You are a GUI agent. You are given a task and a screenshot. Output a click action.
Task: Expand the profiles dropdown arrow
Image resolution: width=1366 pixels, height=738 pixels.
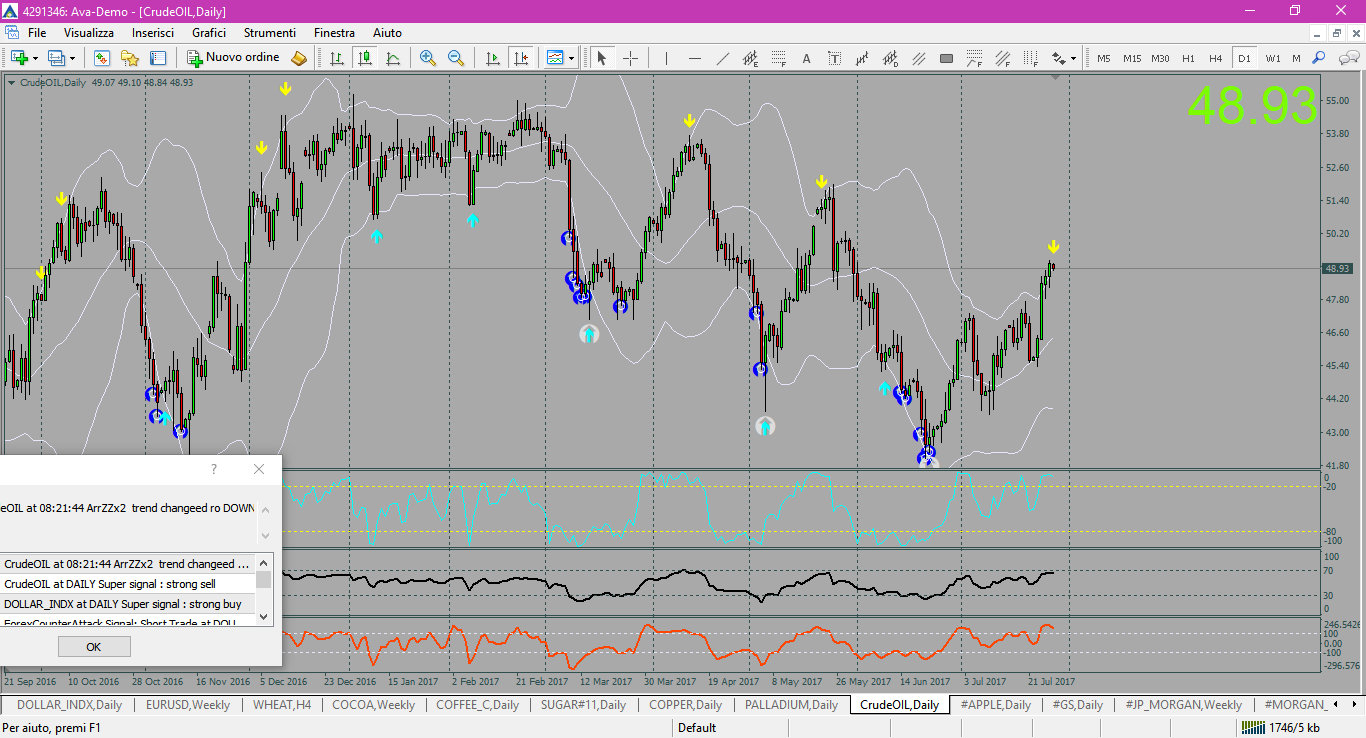(x=72, y=58)
